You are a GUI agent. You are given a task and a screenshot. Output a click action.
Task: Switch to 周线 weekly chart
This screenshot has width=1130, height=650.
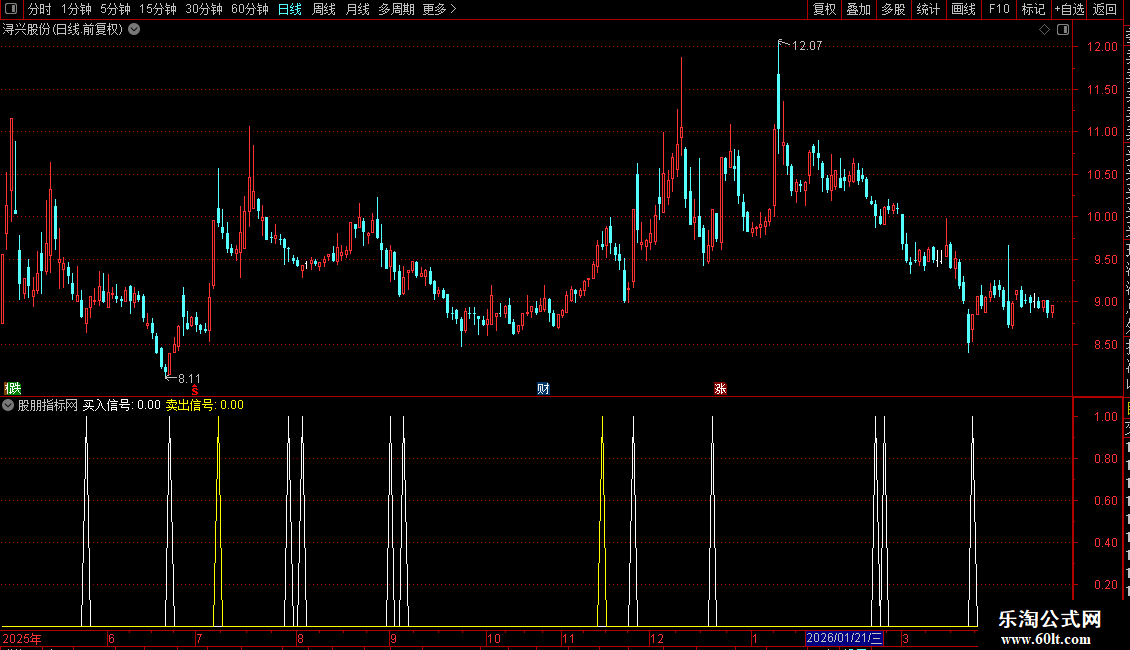(324, 9)
